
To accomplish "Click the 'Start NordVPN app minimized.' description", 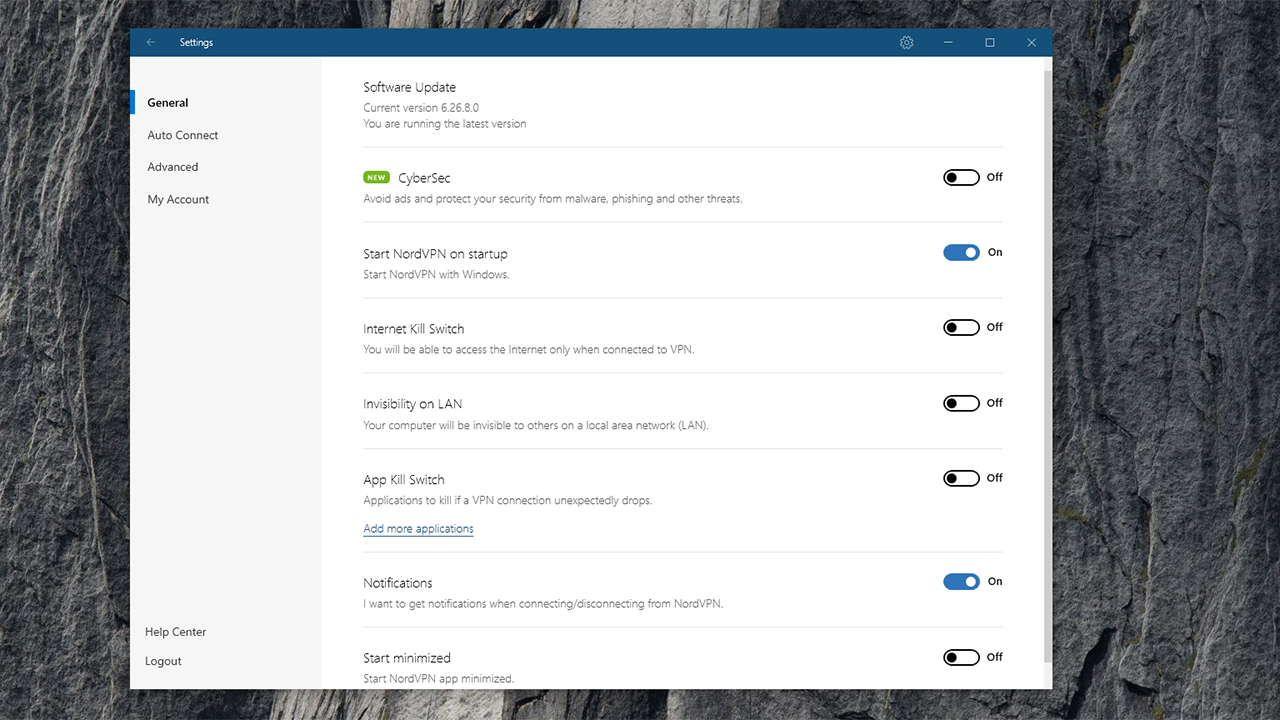I will 438,679.
